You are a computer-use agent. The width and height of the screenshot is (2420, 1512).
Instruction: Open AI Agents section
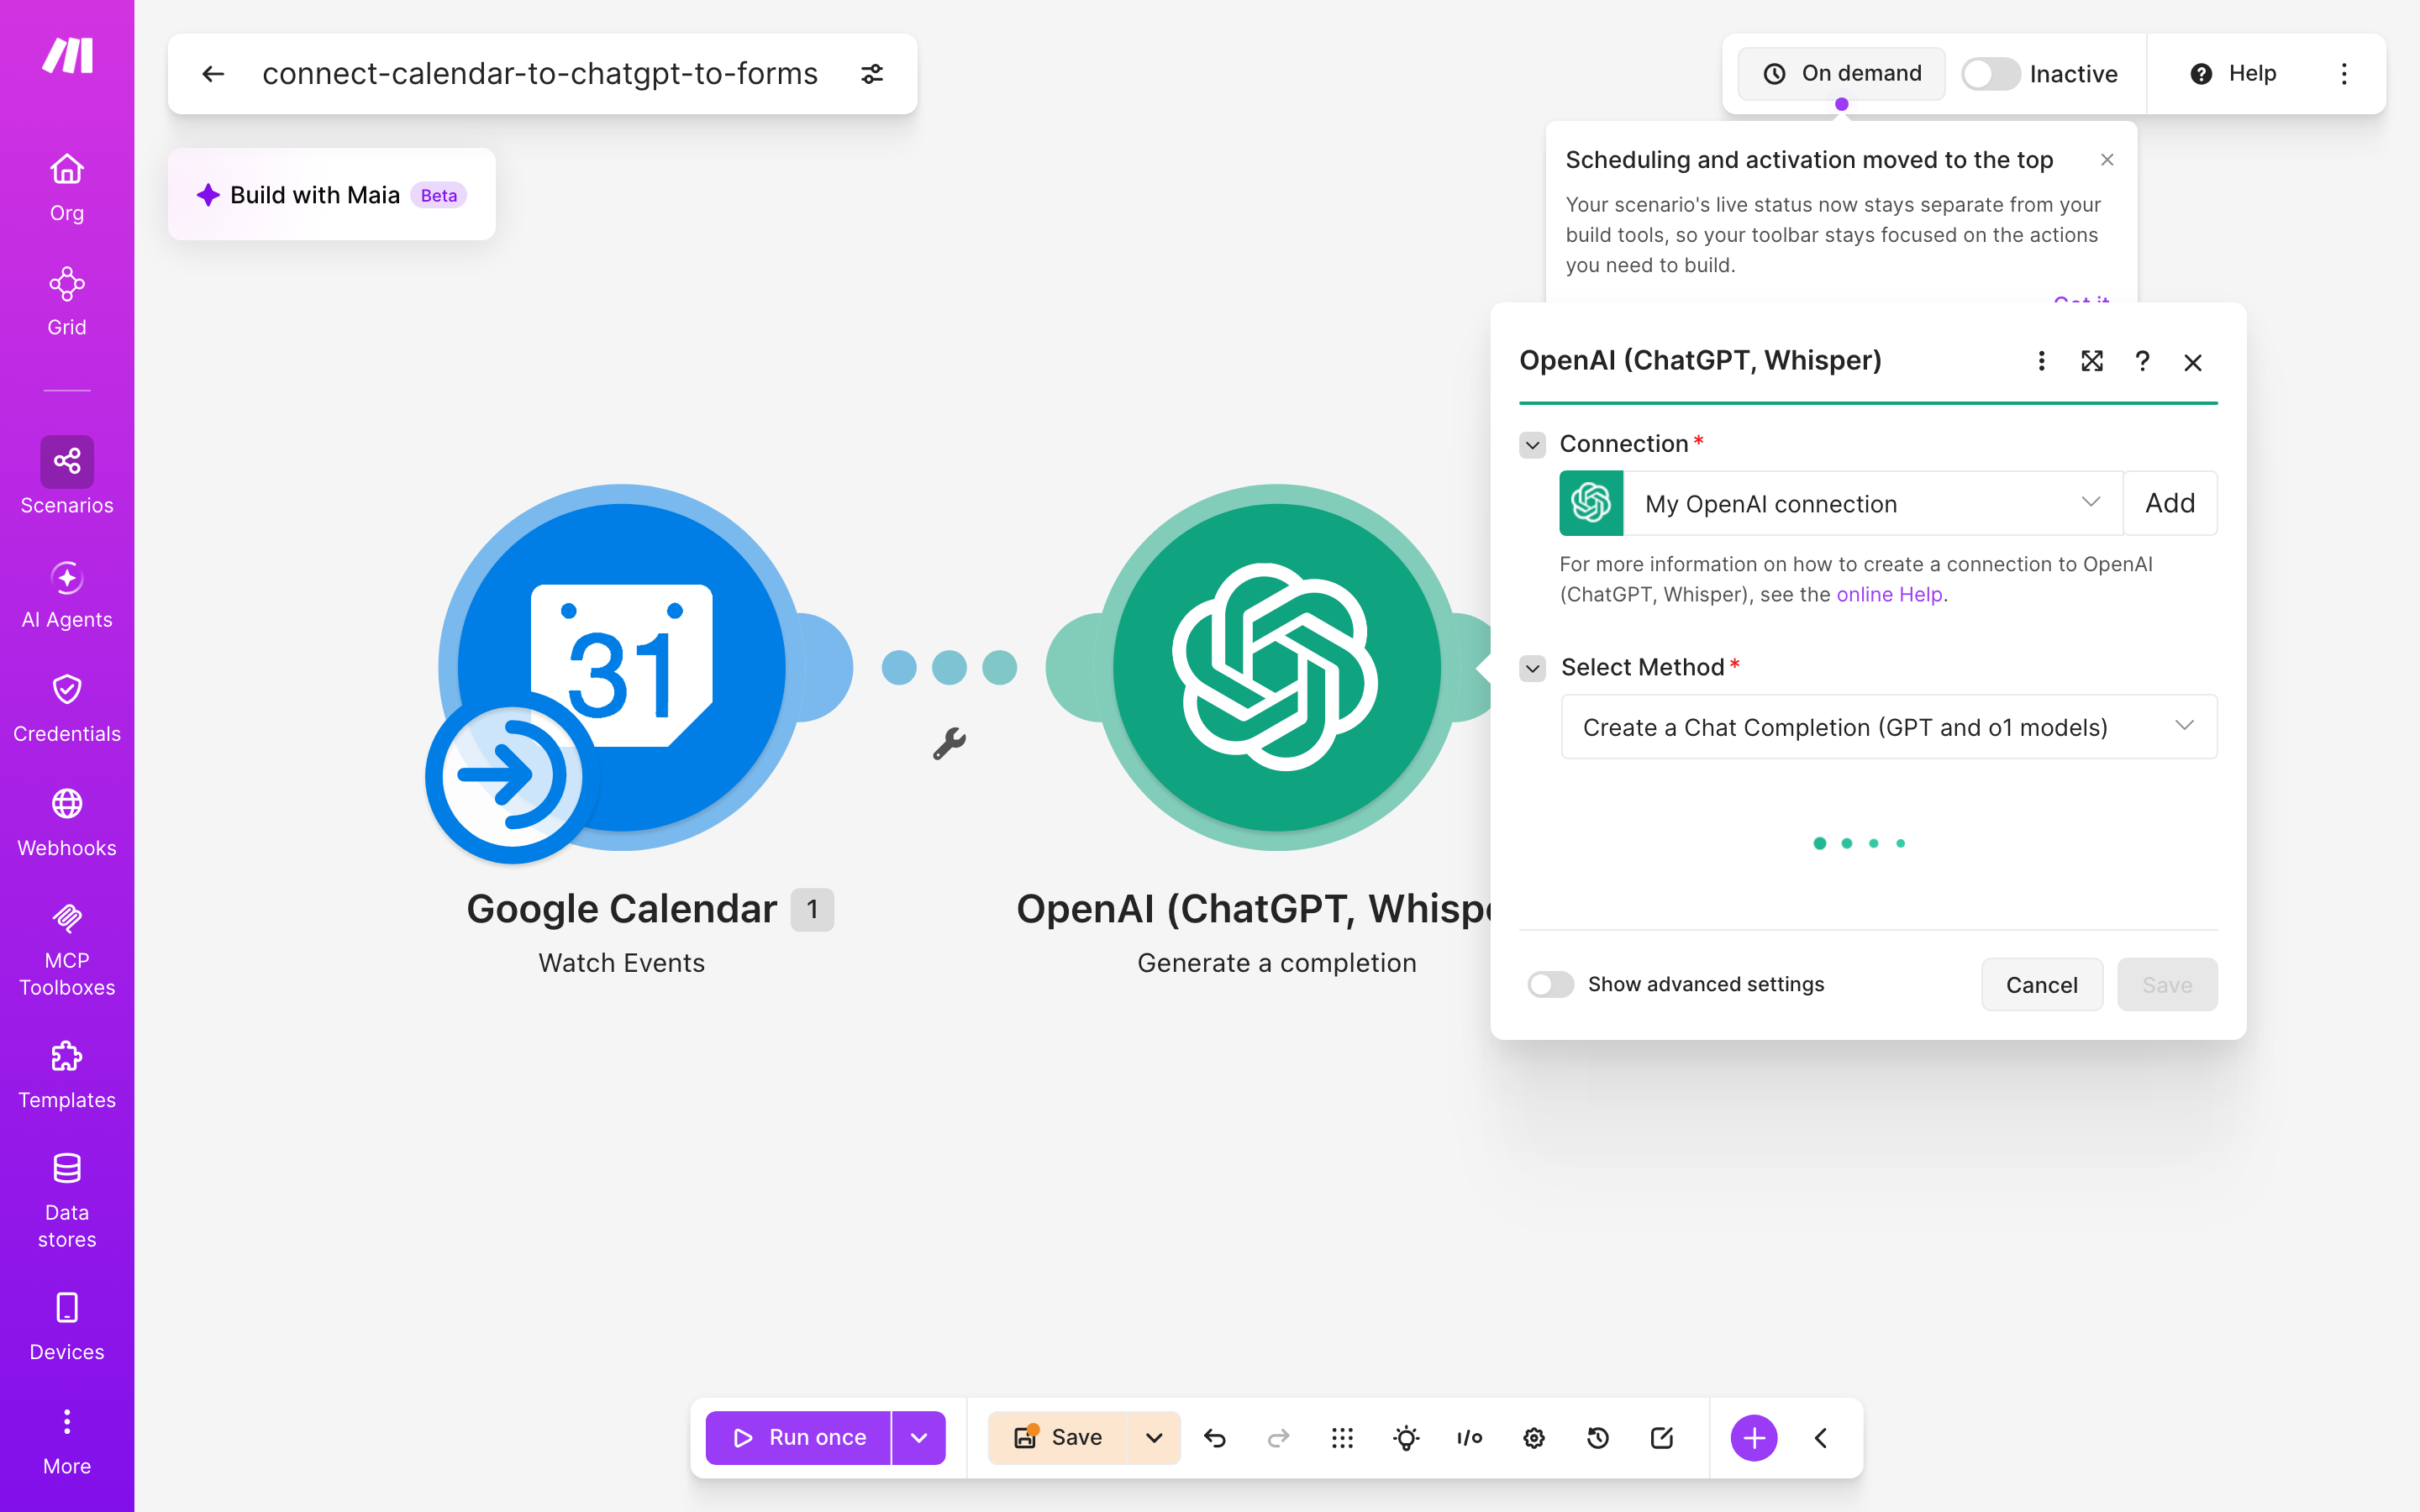tap(67, 594)
